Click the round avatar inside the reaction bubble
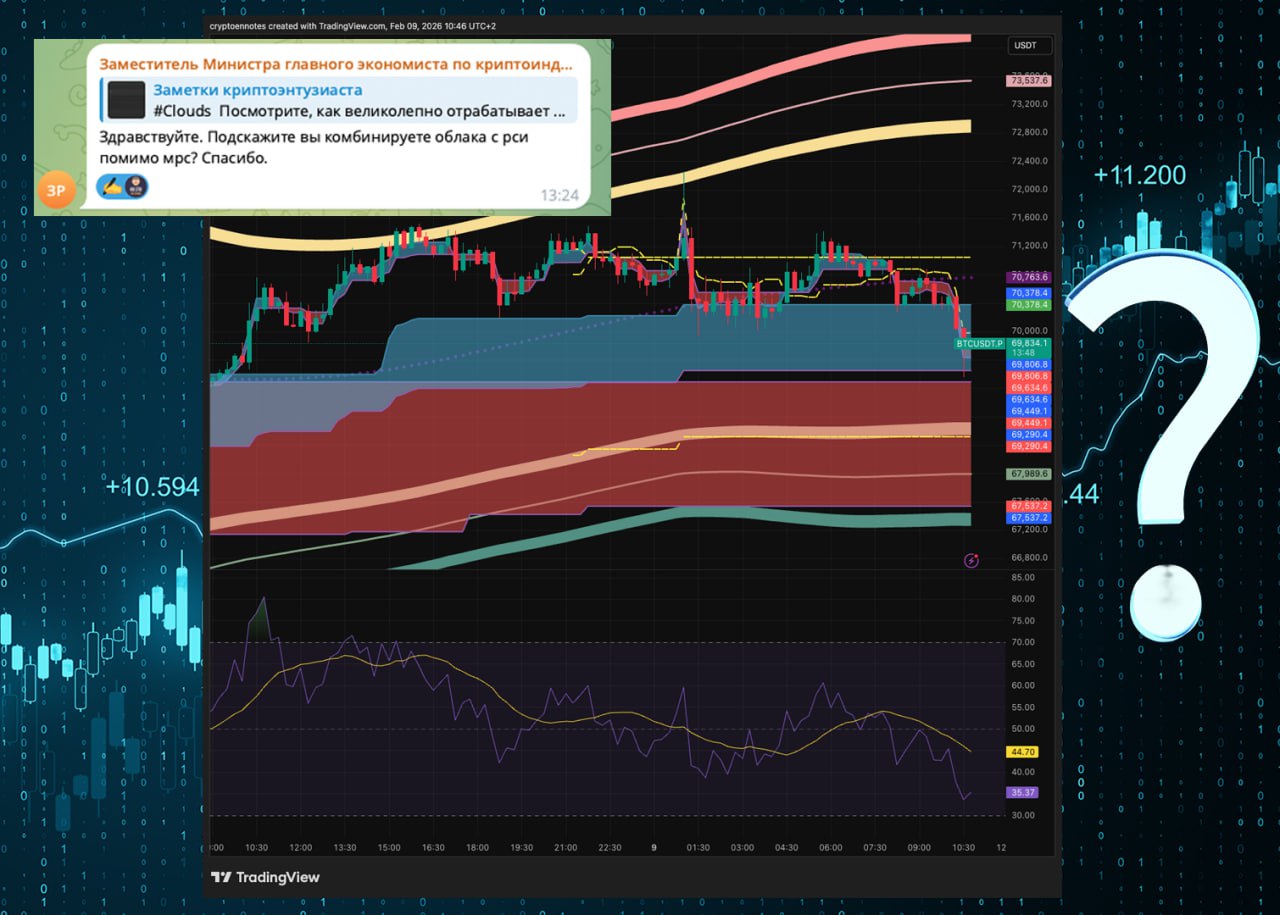This screenshot has width=1280, height=915. click(135, 186)
